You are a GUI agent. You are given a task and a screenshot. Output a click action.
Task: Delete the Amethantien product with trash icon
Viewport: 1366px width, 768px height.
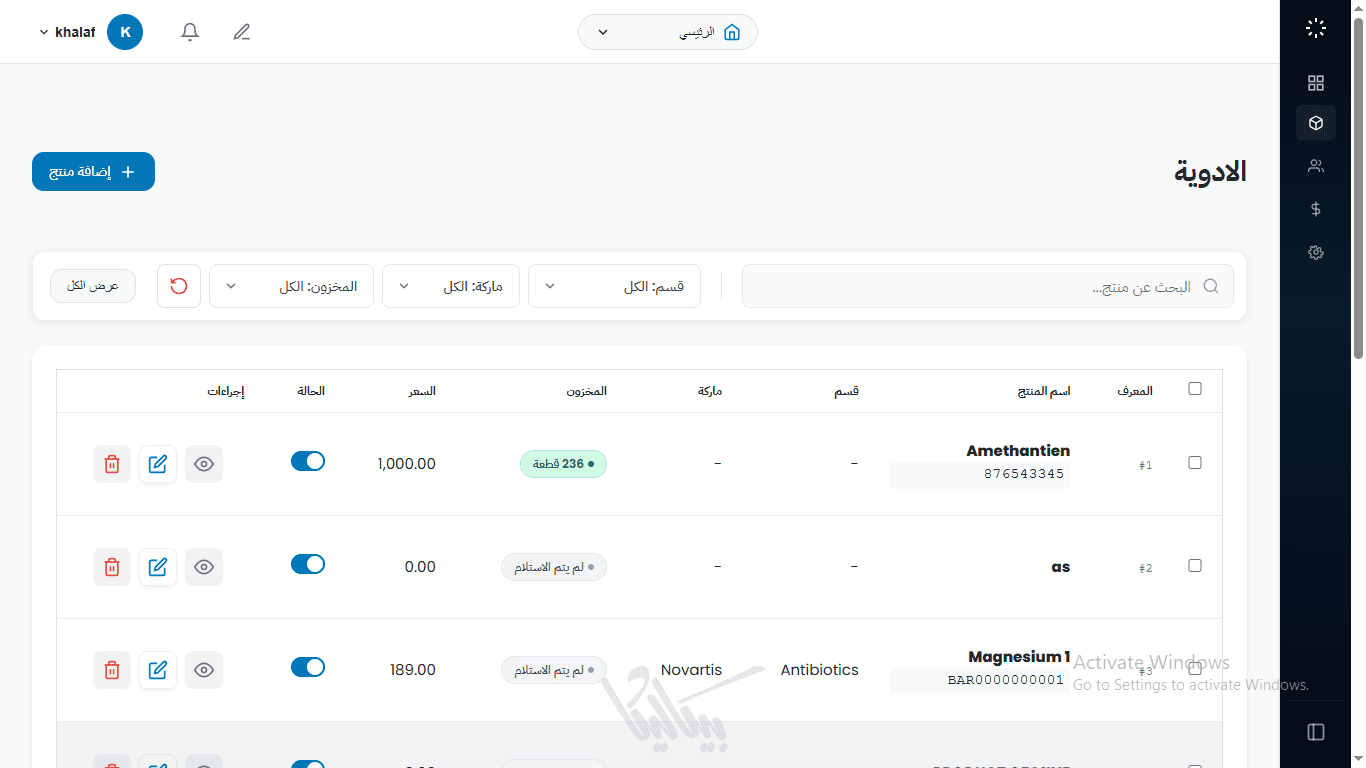[112, 464]
